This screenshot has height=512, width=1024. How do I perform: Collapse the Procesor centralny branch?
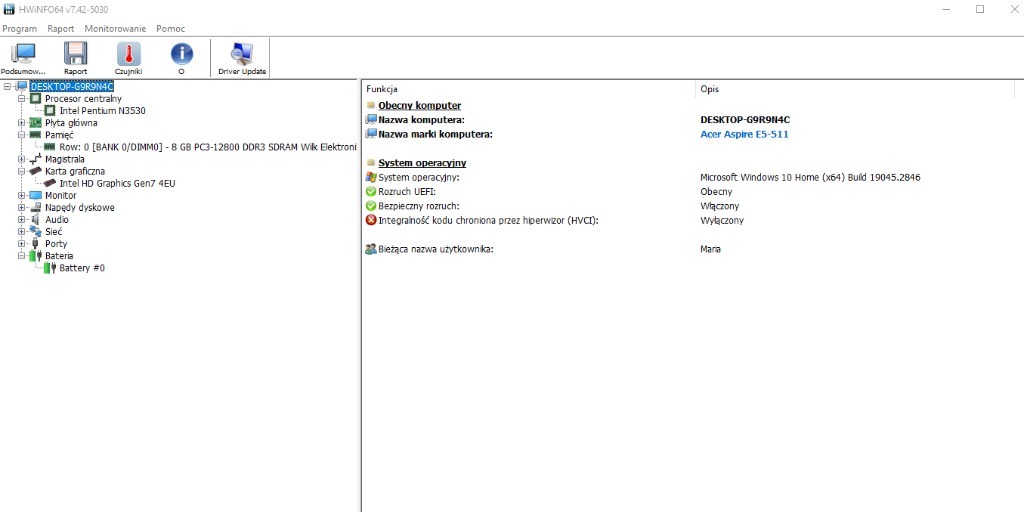point(22,99)
